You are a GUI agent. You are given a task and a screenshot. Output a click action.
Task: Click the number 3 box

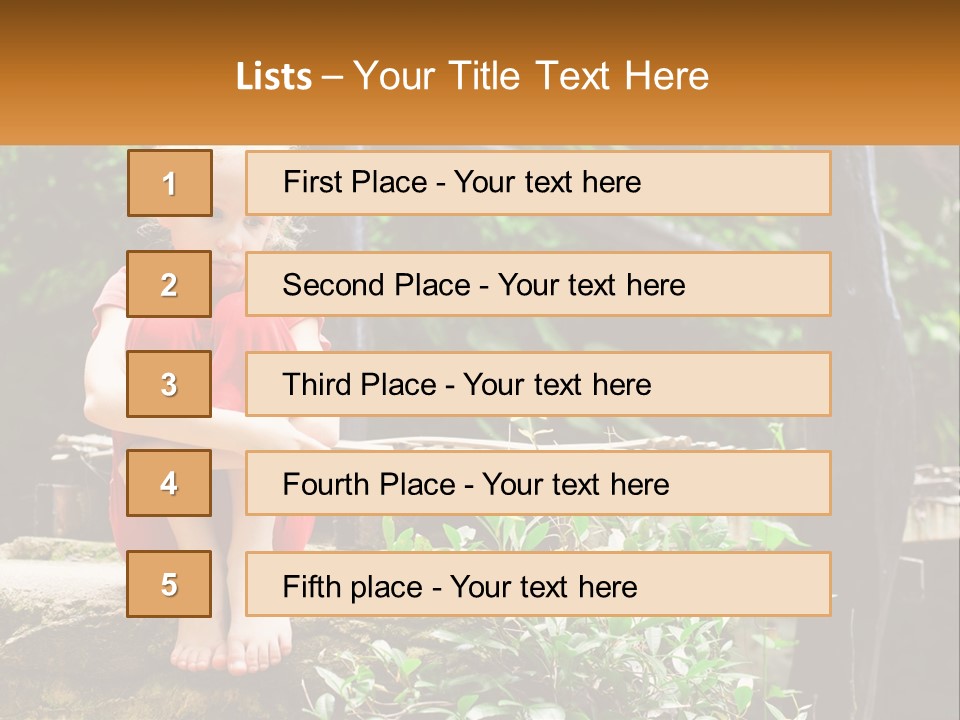[170, 384]
